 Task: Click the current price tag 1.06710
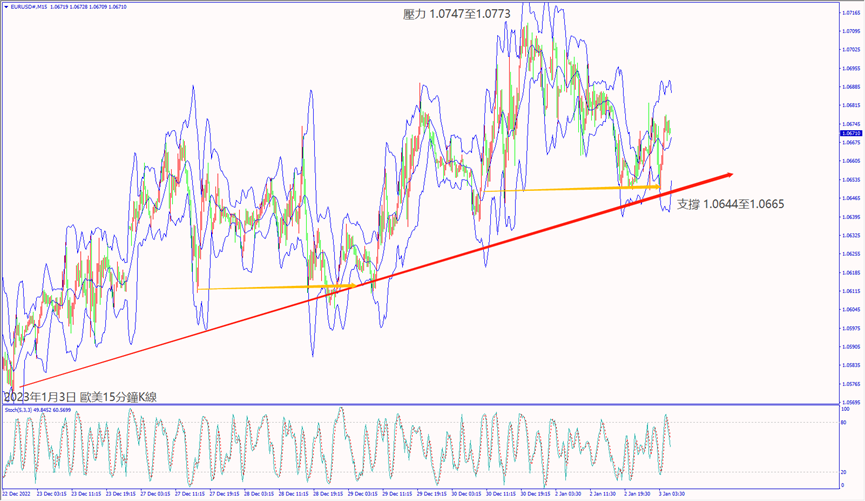(x=851, y=133)
